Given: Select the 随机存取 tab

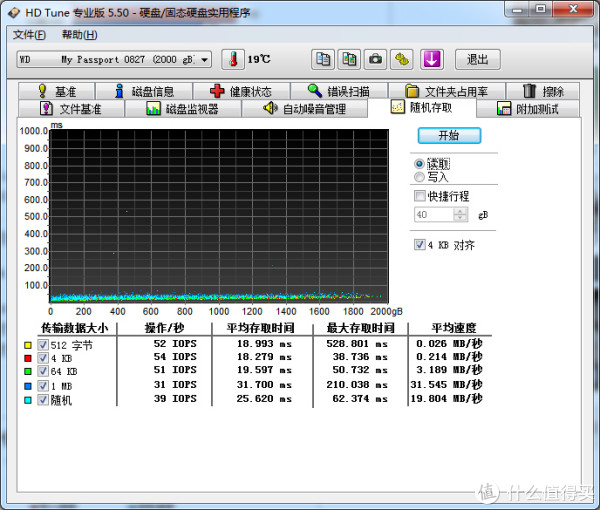Looking at the screenshot, I should 422,108.
